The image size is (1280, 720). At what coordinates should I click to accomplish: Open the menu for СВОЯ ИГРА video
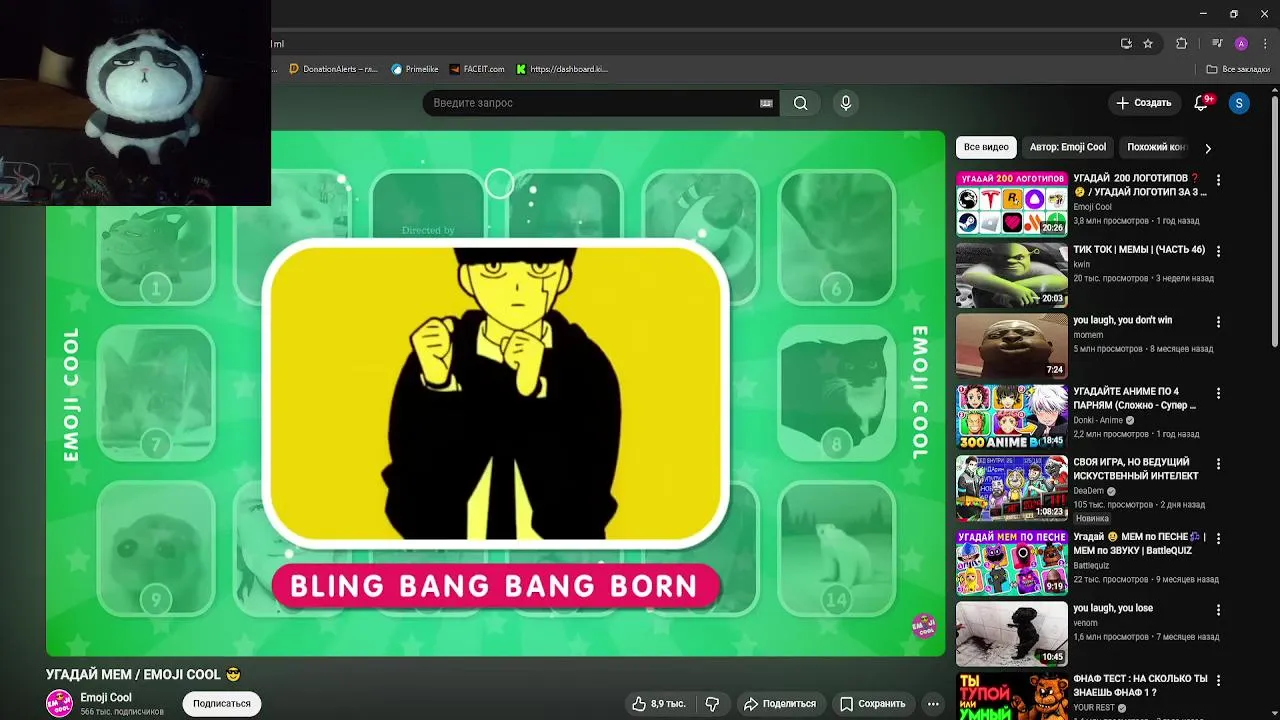click(x=1218, y=464)
